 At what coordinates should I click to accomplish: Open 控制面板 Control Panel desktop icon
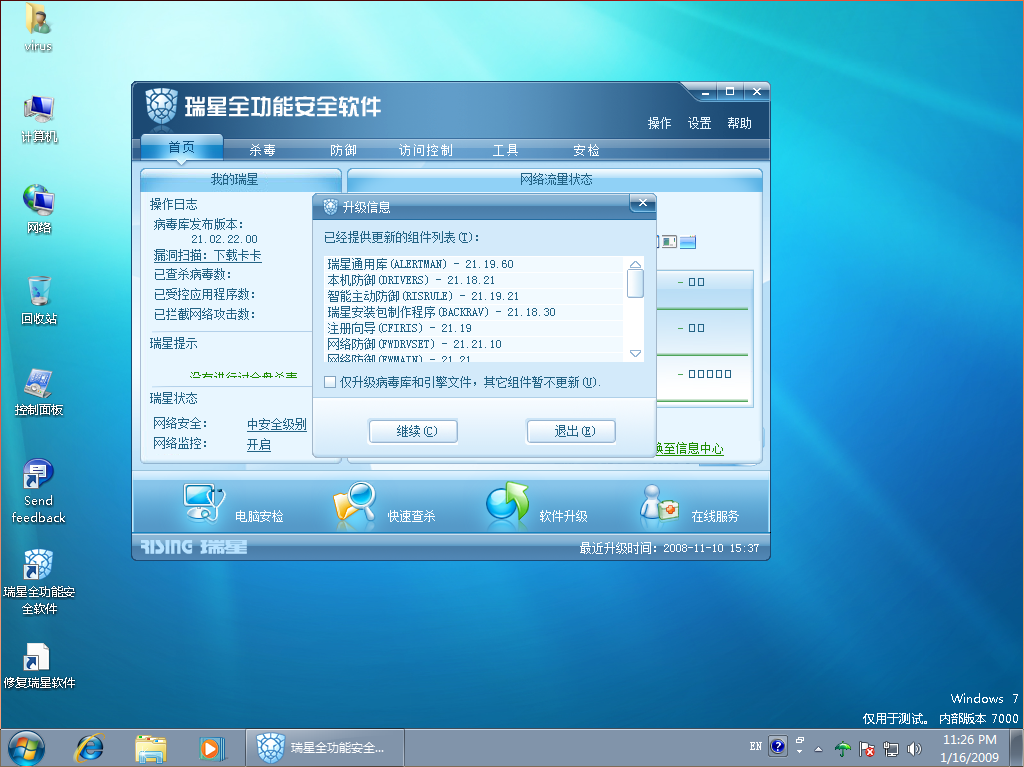click(39, 392)
